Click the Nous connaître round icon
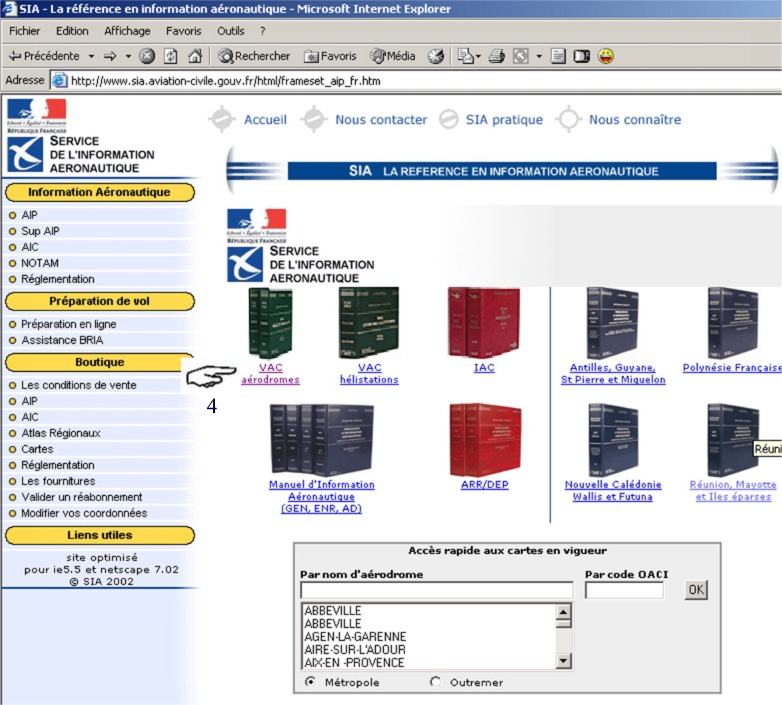The height and width of the screenshot is (705, 782). click(x=569, y=119)
